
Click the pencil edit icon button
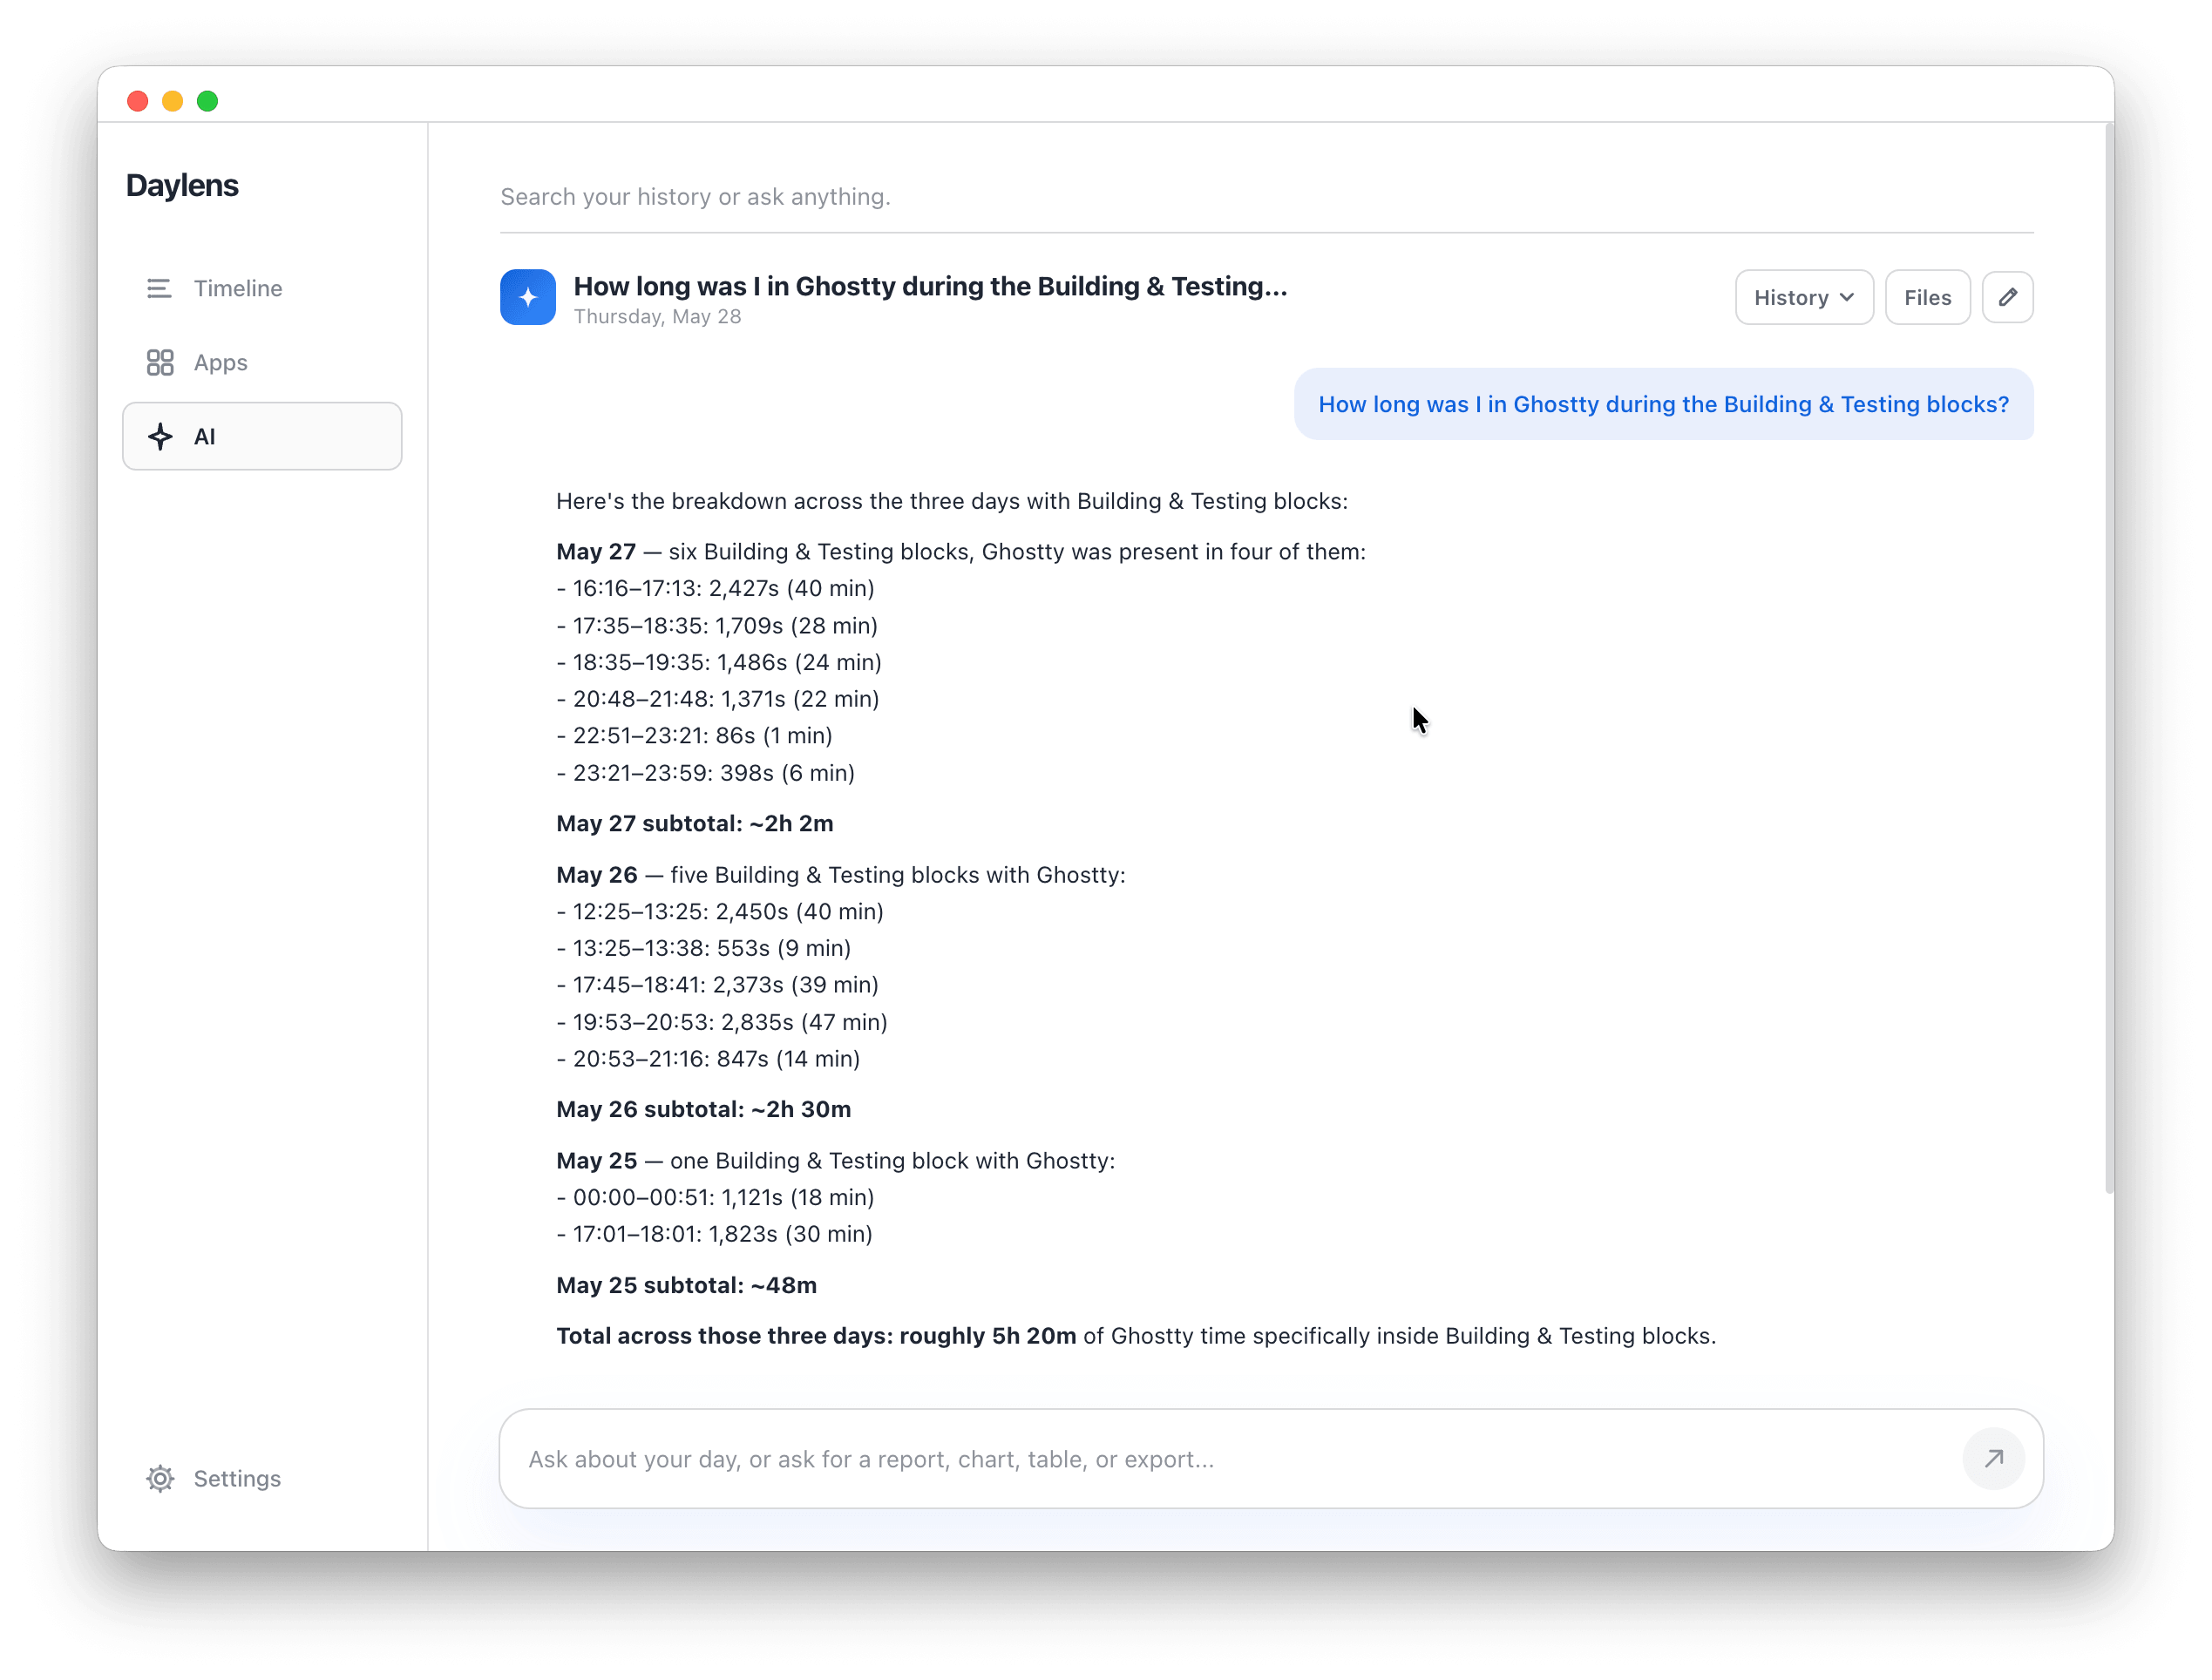coord(2007,297)
